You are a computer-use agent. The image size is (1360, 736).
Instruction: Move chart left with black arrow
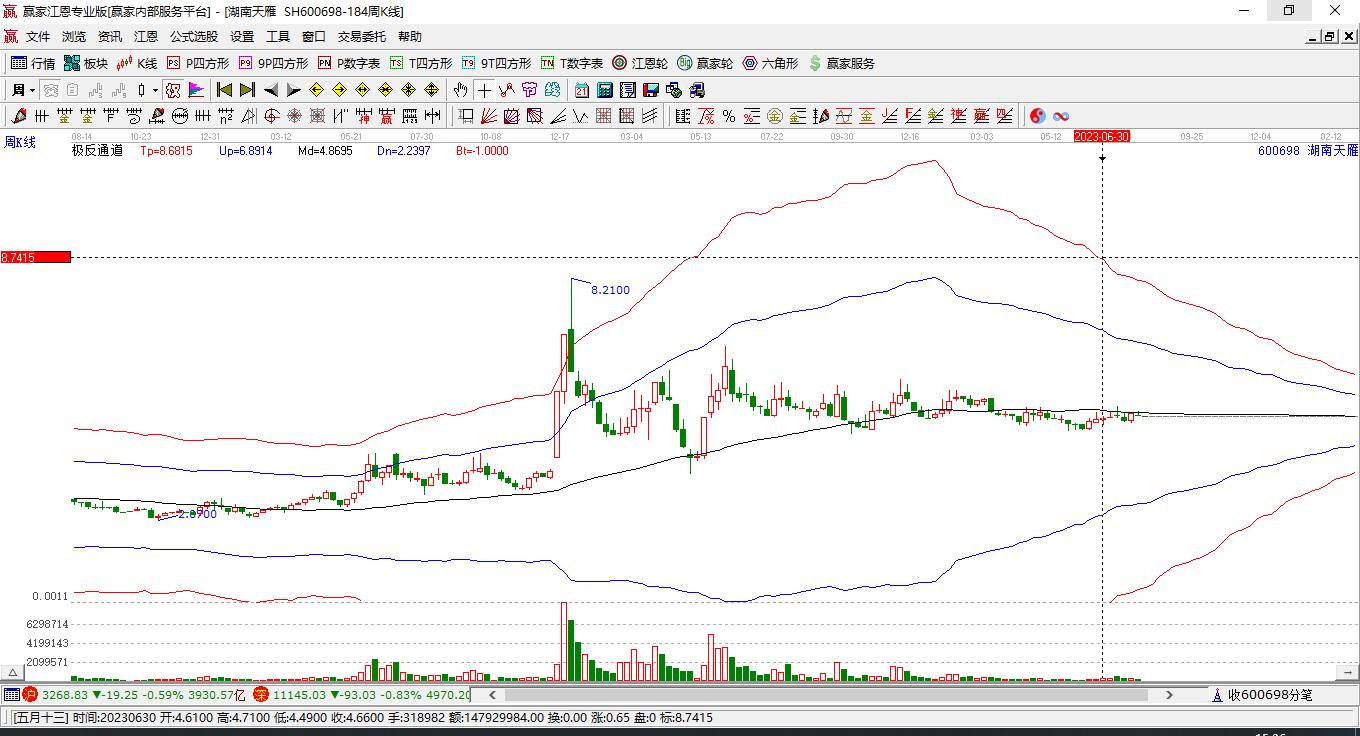pos(270,90)
